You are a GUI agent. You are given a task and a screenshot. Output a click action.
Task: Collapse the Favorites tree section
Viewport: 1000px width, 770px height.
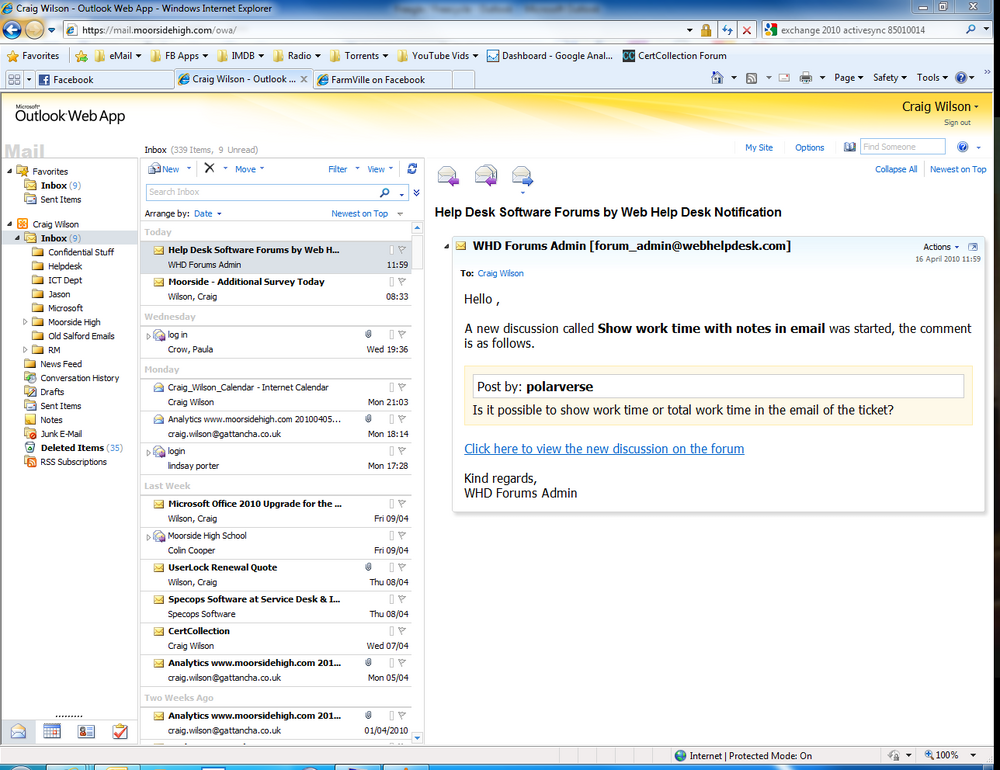click(x=10, y=171)
